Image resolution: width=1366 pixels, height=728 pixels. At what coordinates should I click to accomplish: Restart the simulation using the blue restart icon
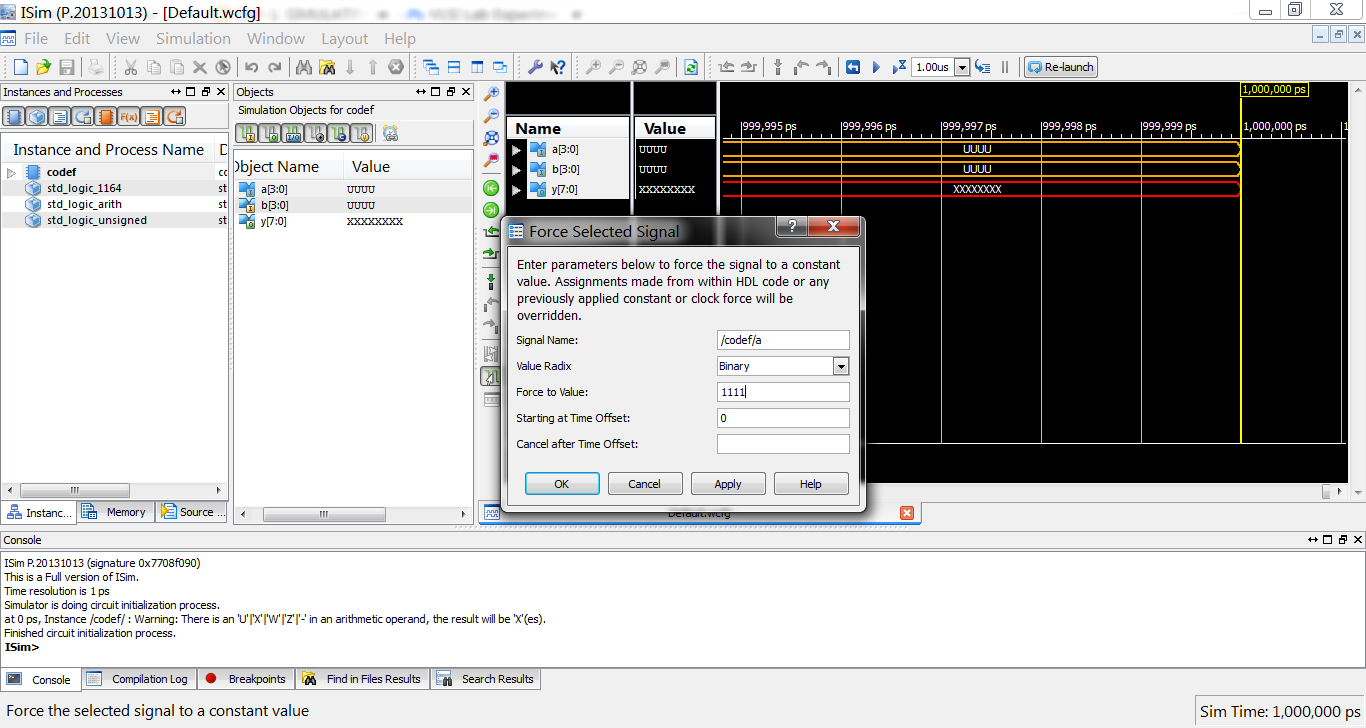click(853, 66)
